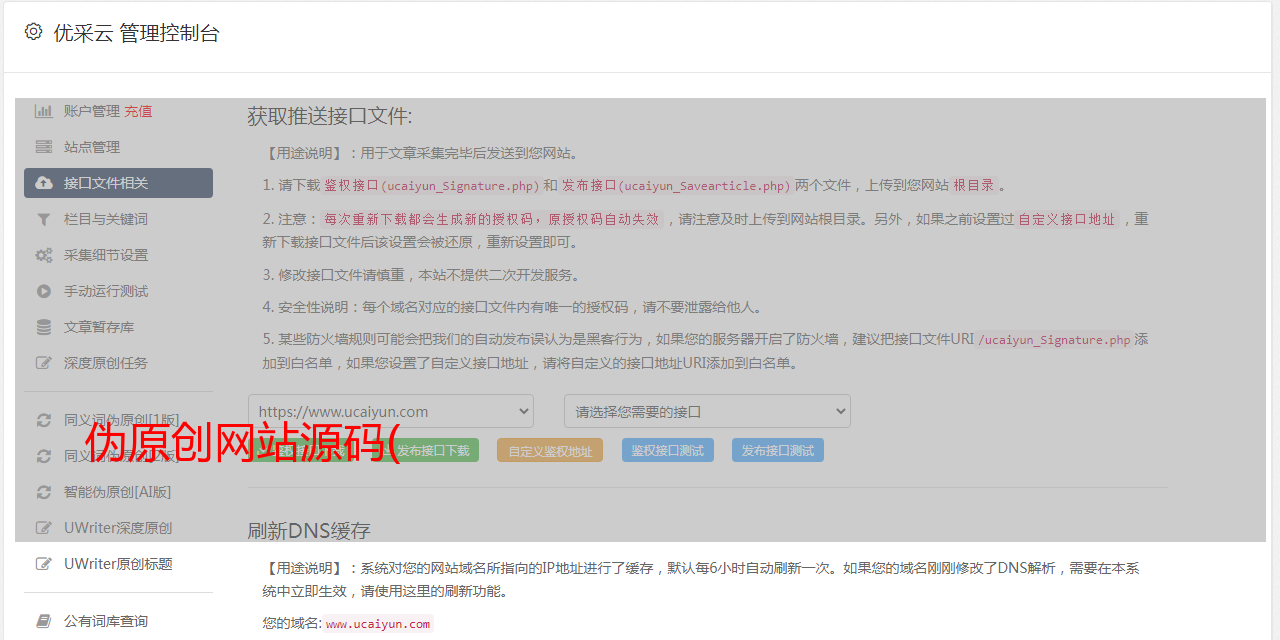Click the red 充值 link
Screen dimensions: 1280x640
(x=138, y=111)
